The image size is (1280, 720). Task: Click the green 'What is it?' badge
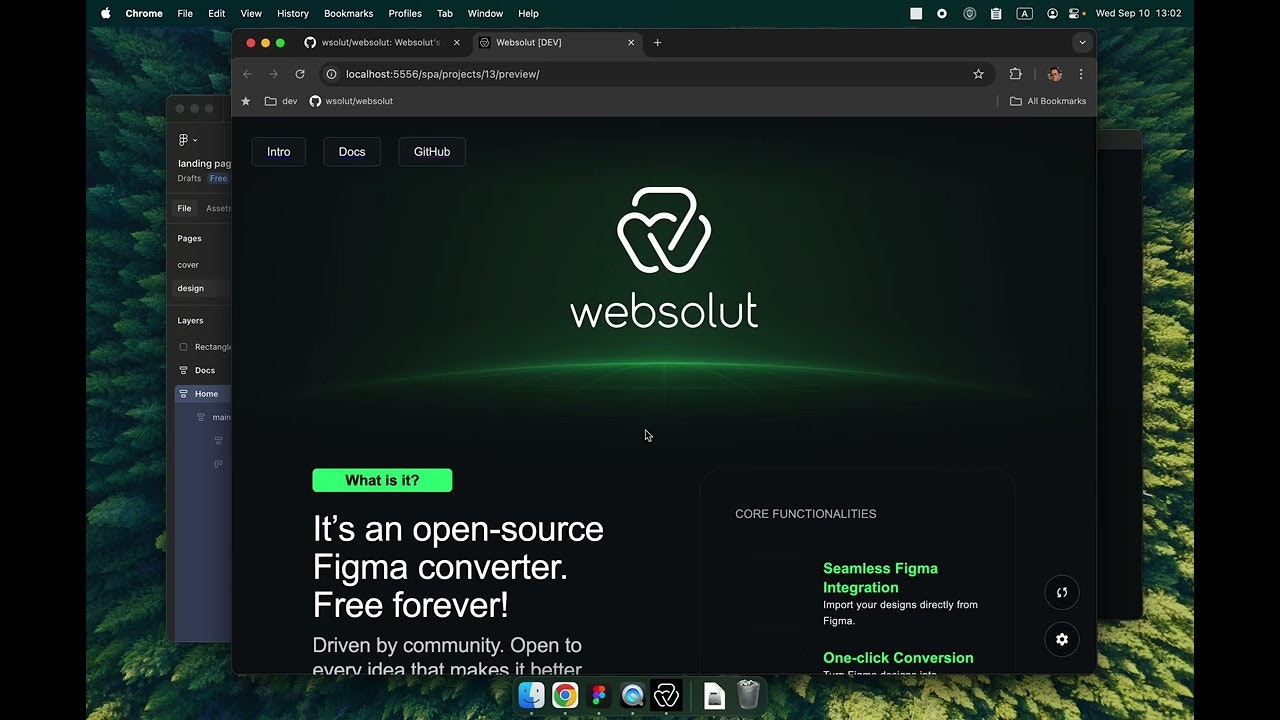pos(382,480)
